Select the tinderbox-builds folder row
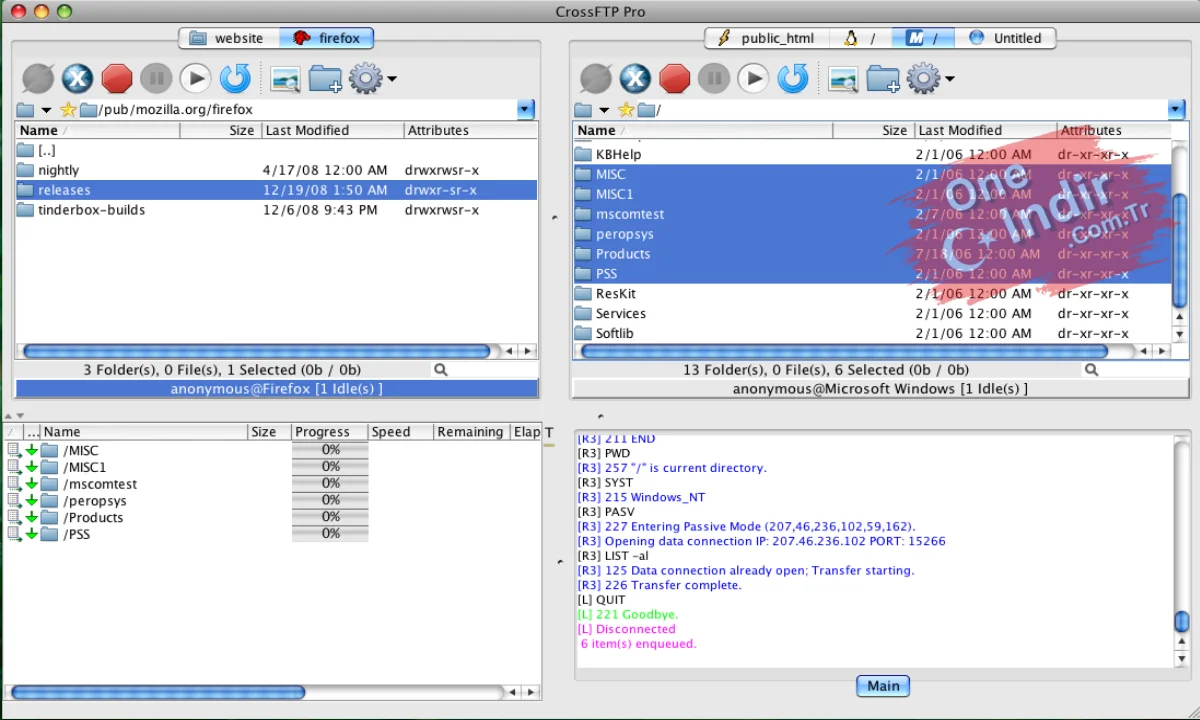1200x720 pixels. coord(276,210)
